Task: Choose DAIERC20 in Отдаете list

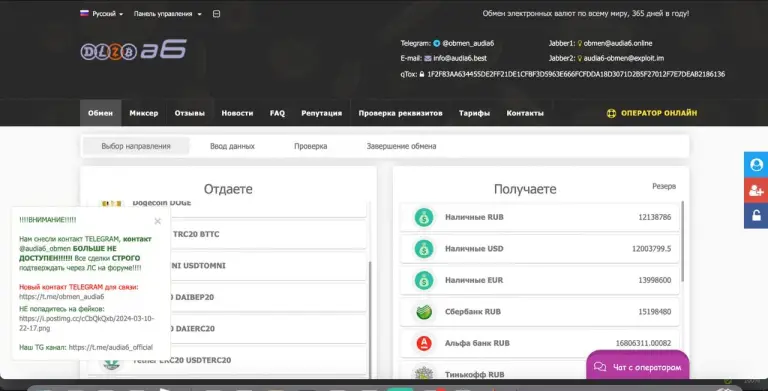Action: 268,328
